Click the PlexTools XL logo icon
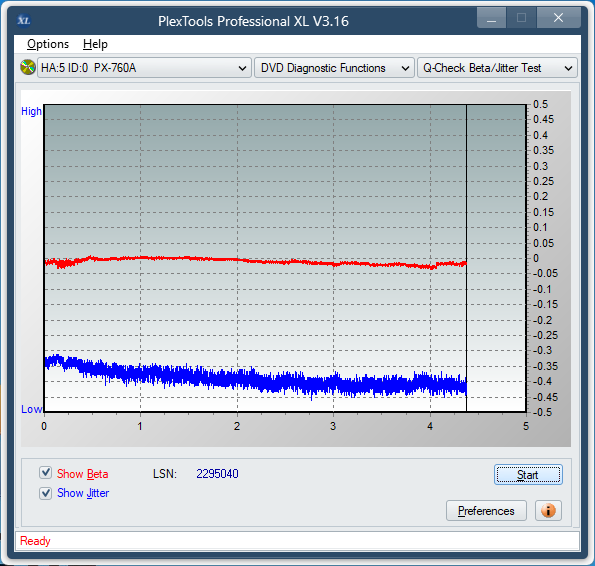The height and width of the screenshot is (566, 595). [x=24, y=20]
